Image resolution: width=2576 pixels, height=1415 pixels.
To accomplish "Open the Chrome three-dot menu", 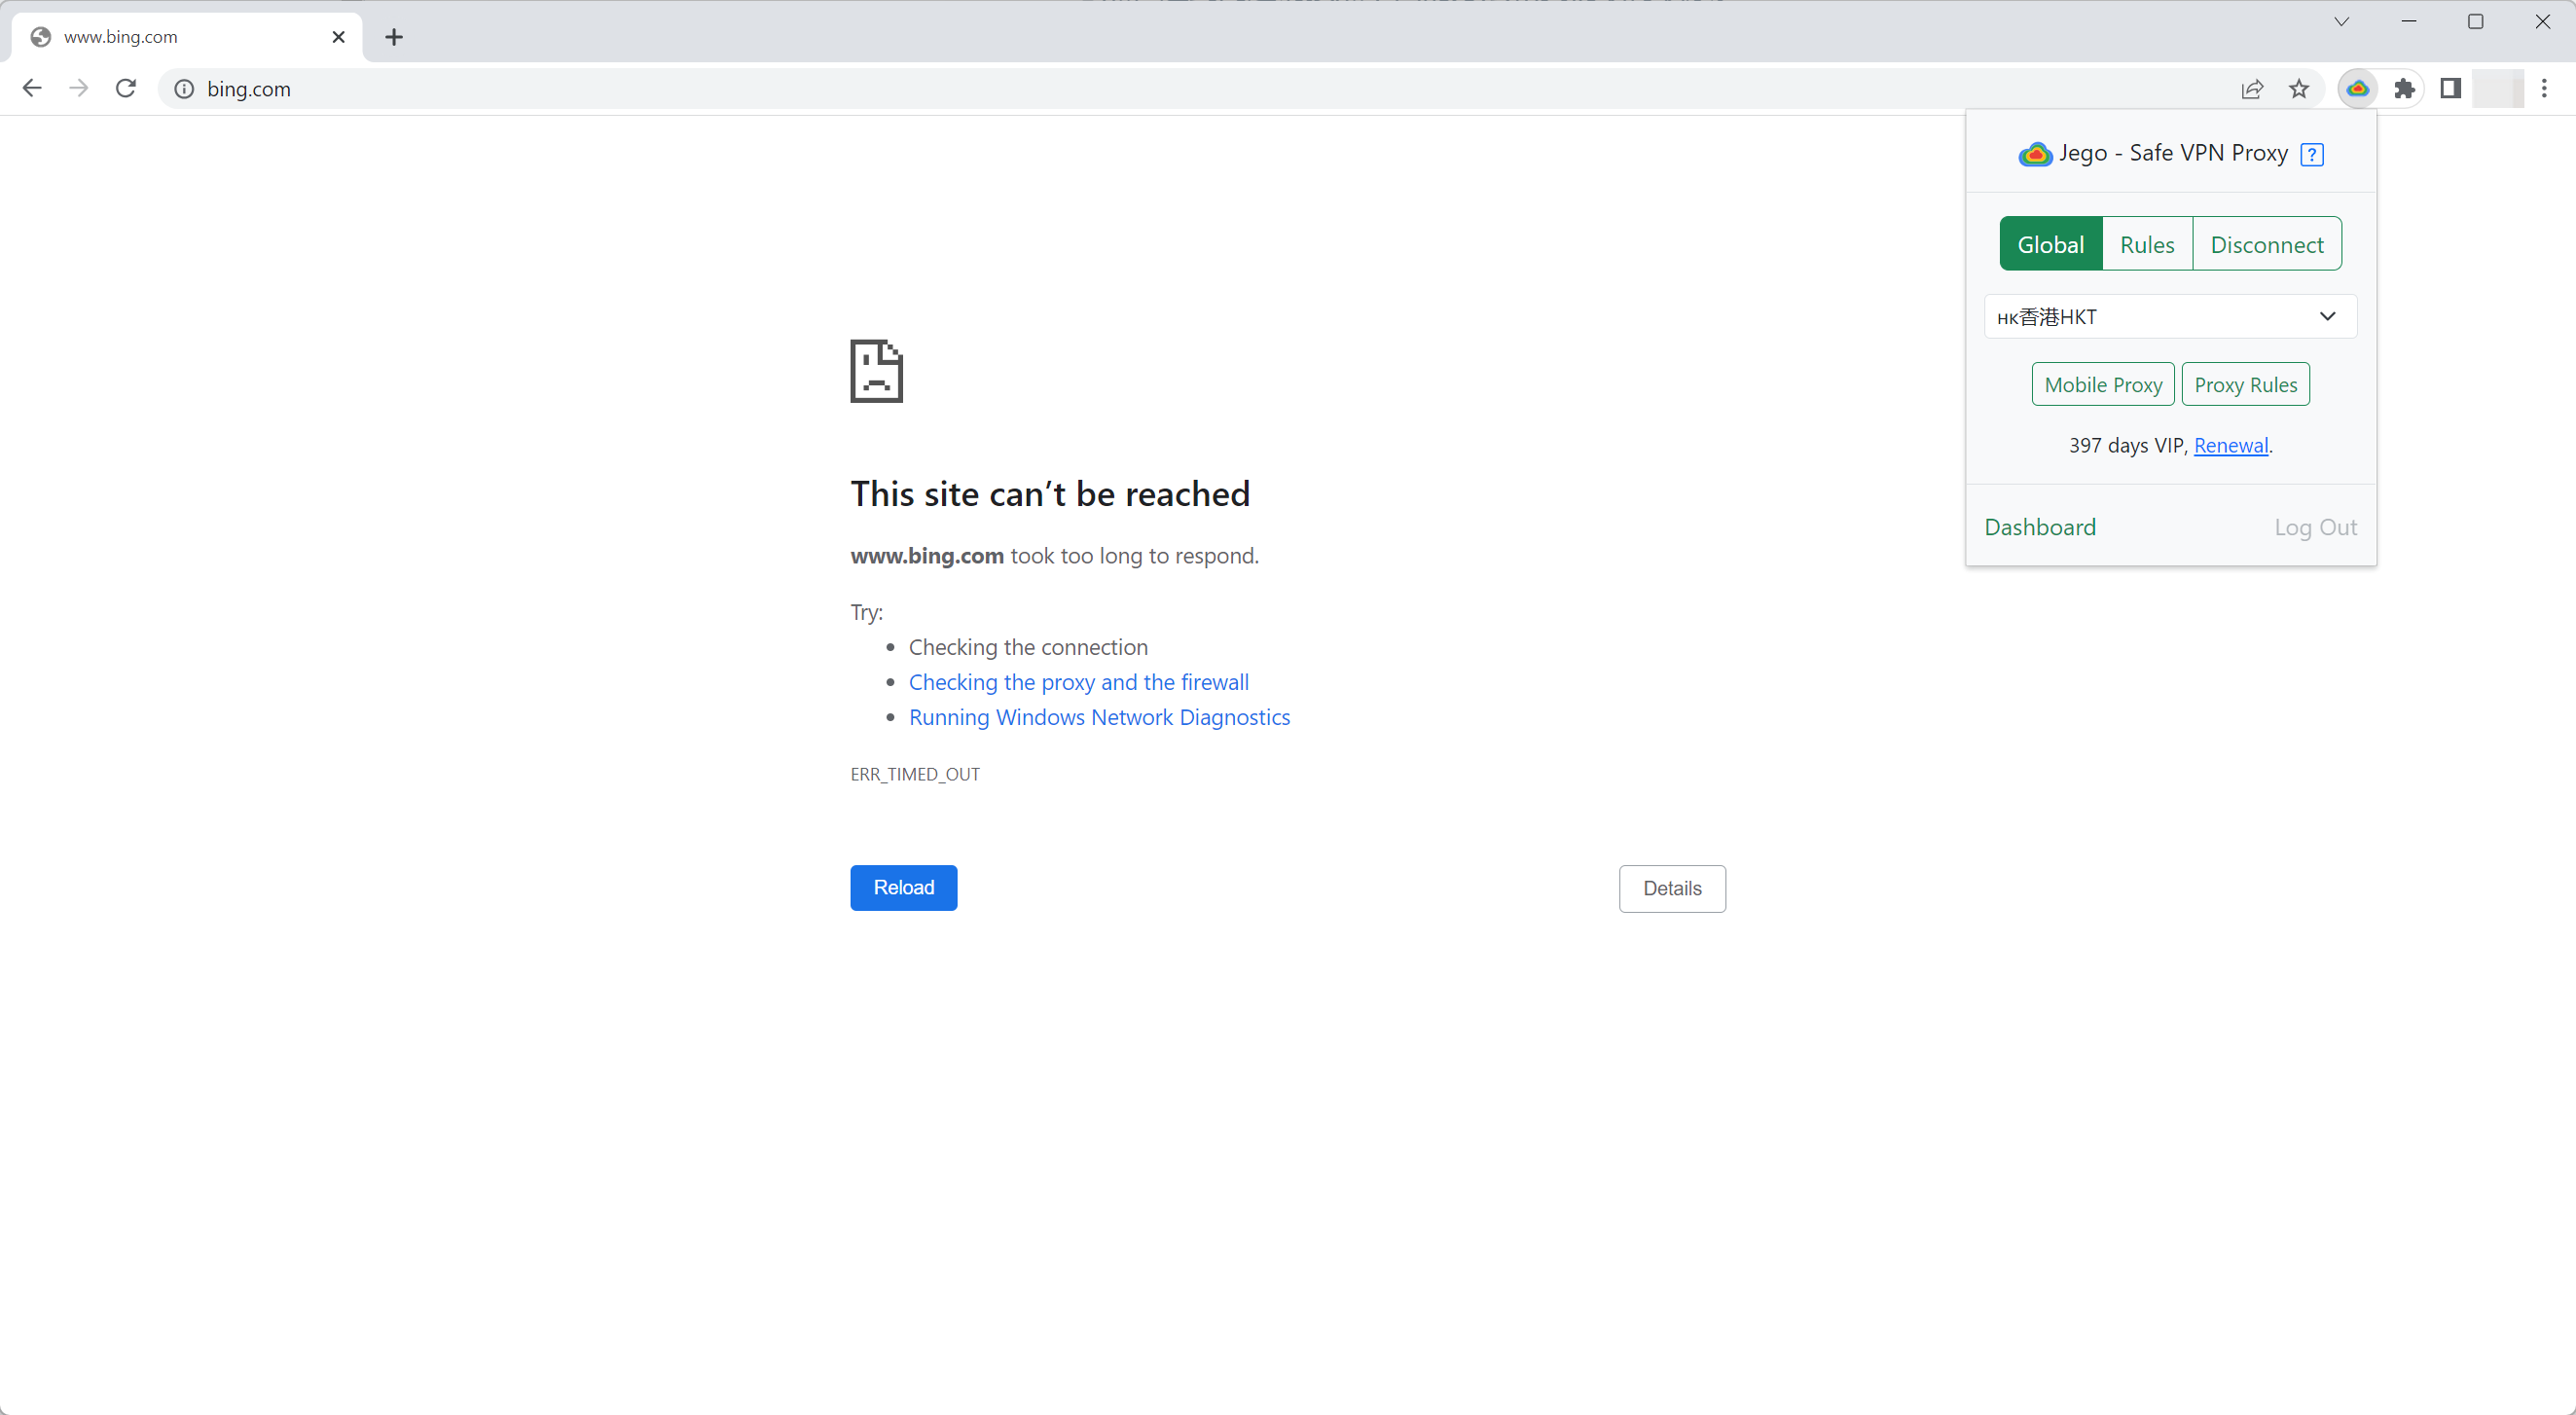I will [2545, 89].
